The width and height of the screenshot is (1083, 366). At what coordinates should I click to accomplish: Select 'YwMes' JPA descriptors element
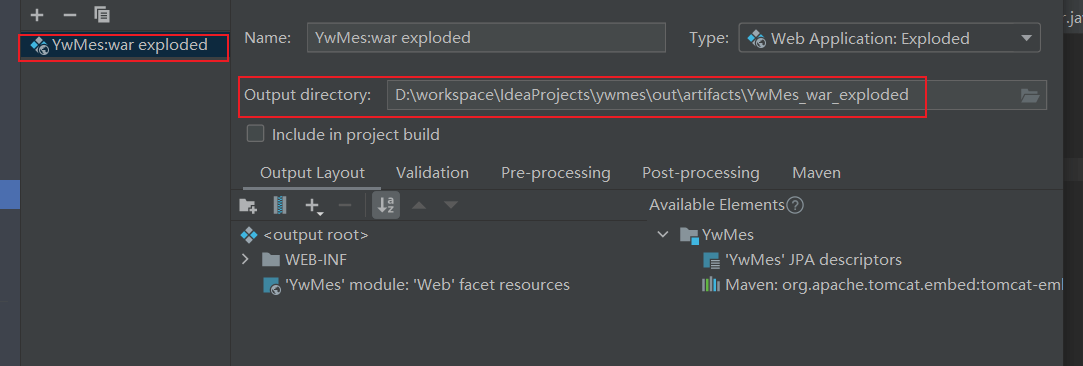pos(802,260)
